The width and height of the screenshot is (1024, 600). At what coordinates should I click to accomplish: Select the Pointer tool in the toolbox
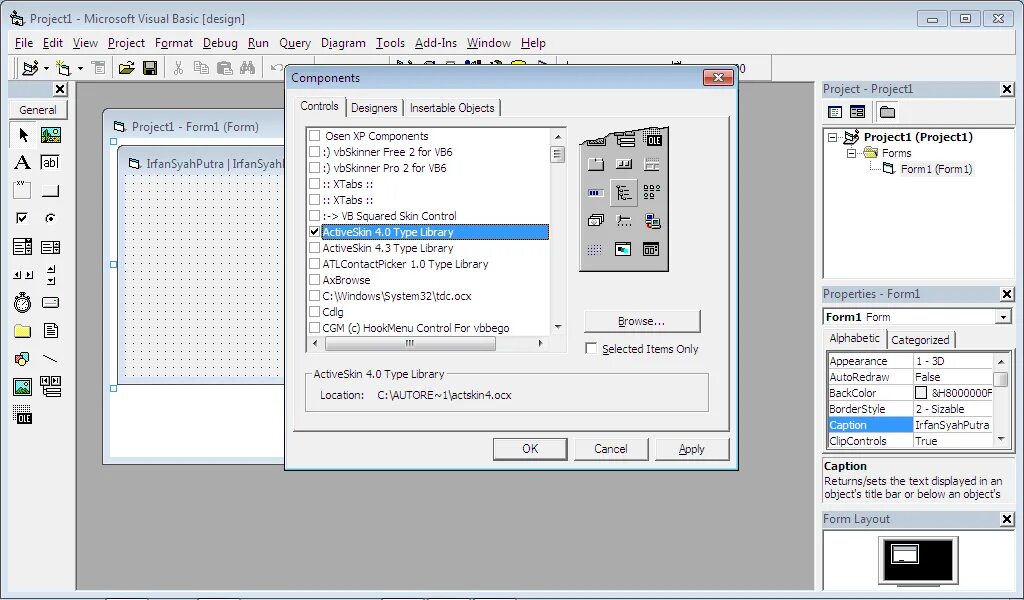23,135
